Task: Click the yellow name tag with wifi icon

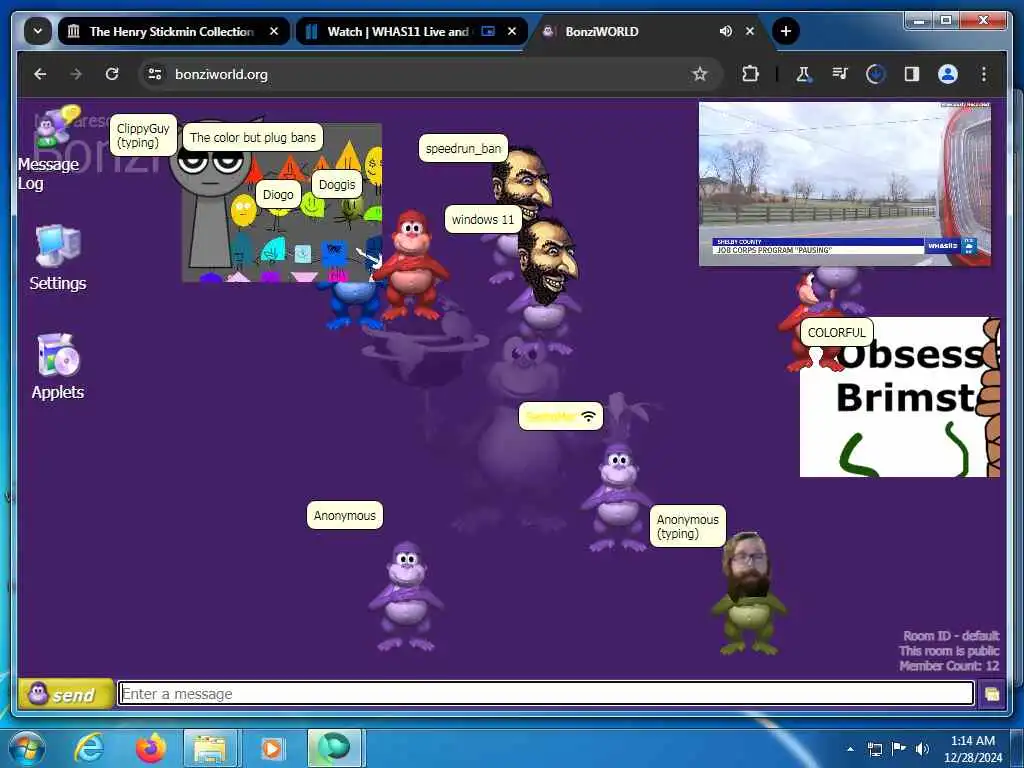Action: tap(560, 416)
